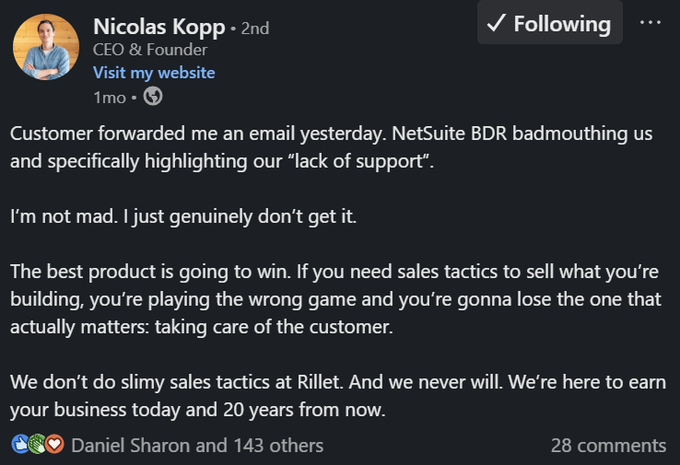680x465 pixels.
Task: Open the Visit my website link
Action: coord(154,73)
